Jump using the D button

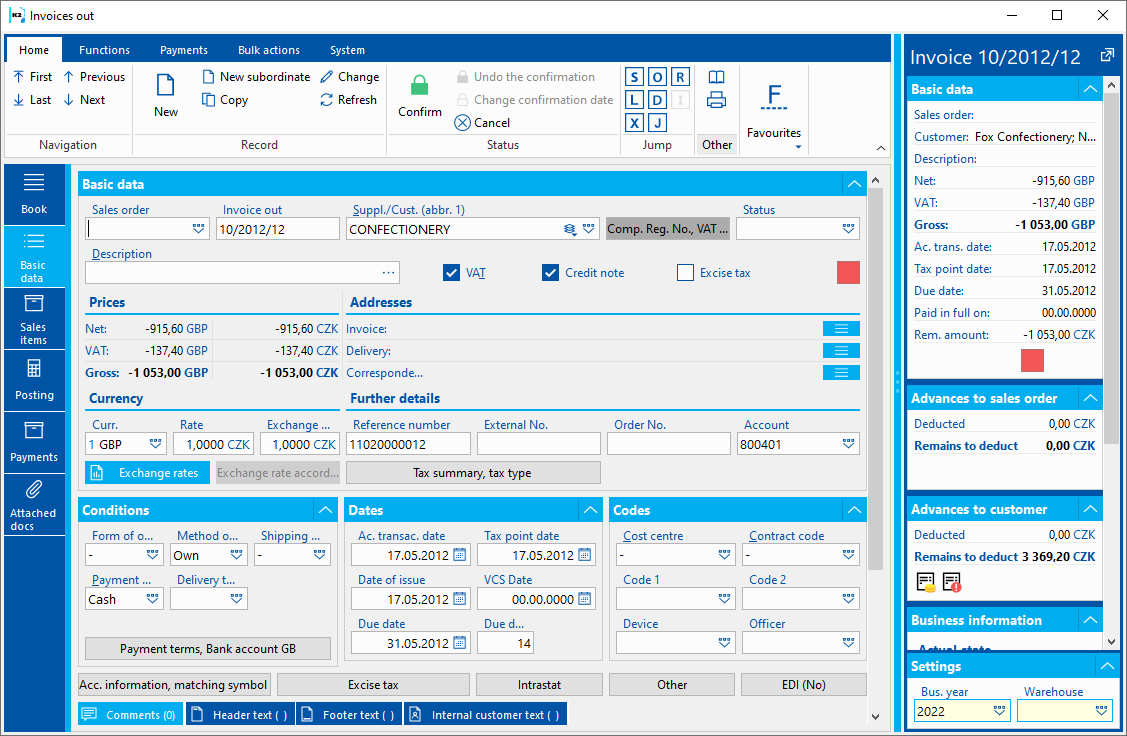pyautogui.click(x=657, y=100)
